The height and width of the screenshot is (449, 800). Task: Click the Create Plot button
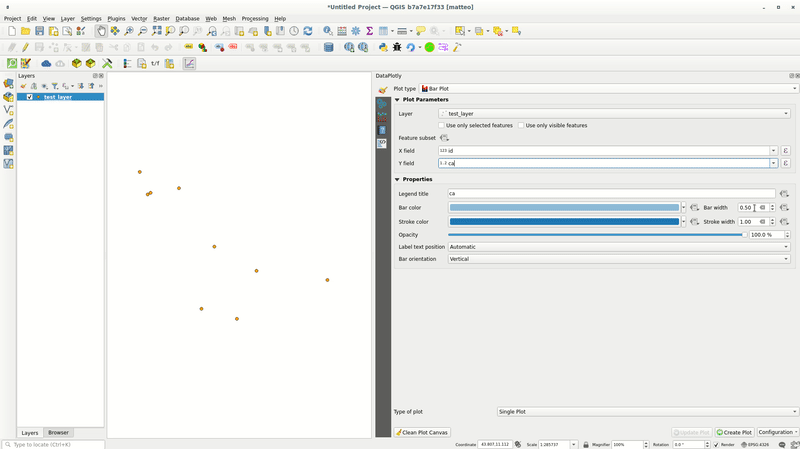[x=734, y=433]
